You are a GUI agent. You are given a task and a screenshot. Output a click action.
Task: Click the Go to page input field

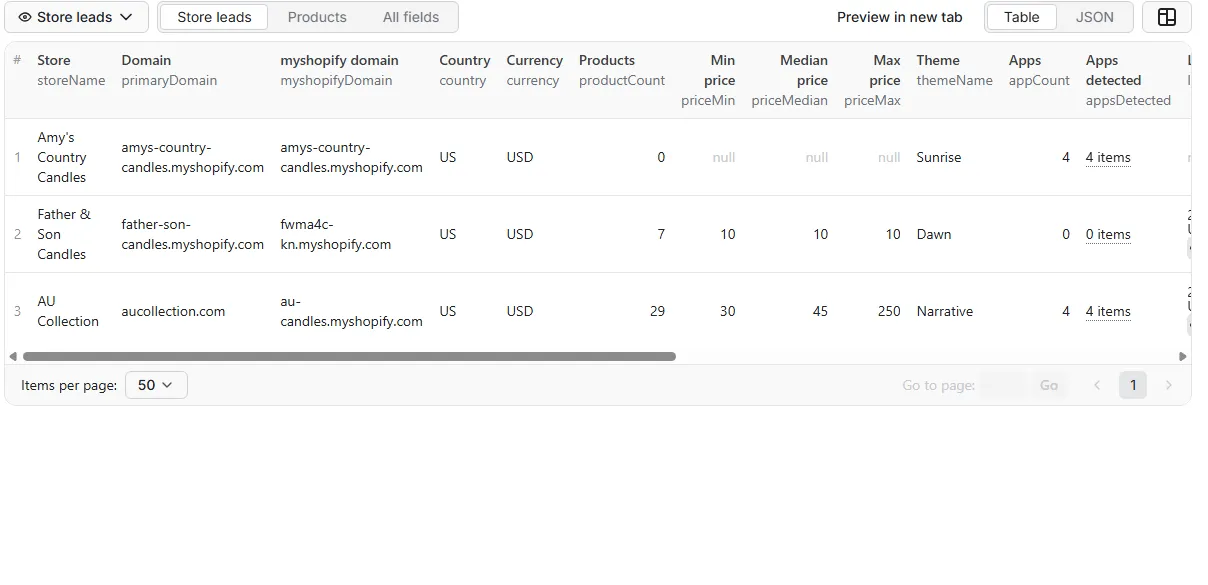1003,385
